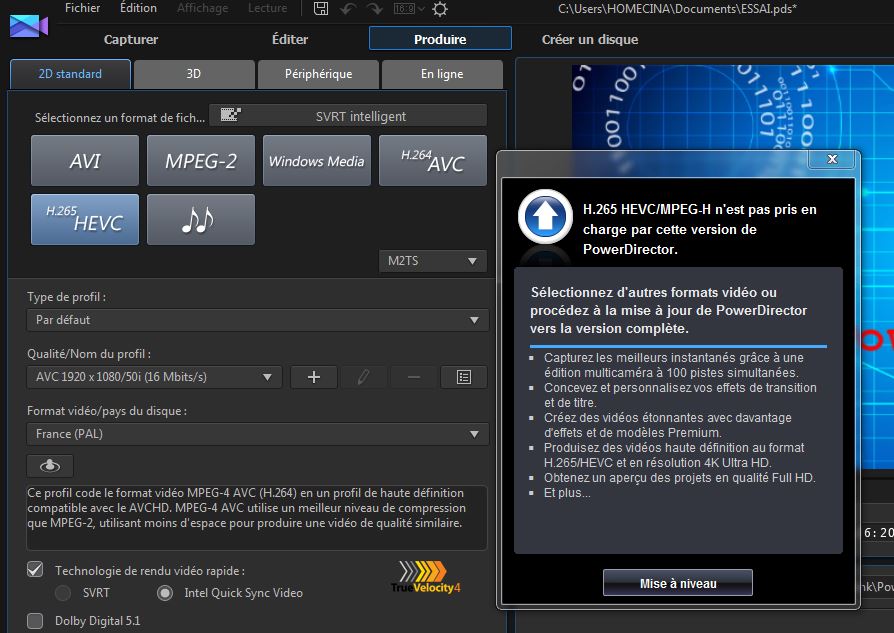Expand the France (PAL) country dropdown
The width and height of the screenshot is (894, 633).
(257, 434)
